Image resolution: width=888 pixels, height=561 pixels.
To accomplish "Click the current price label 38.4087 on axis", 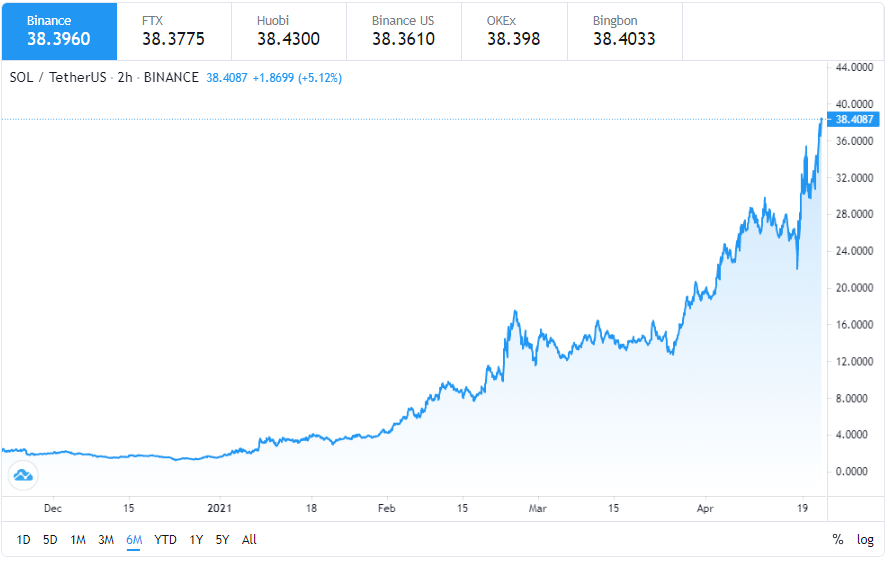I will [855, 119].
